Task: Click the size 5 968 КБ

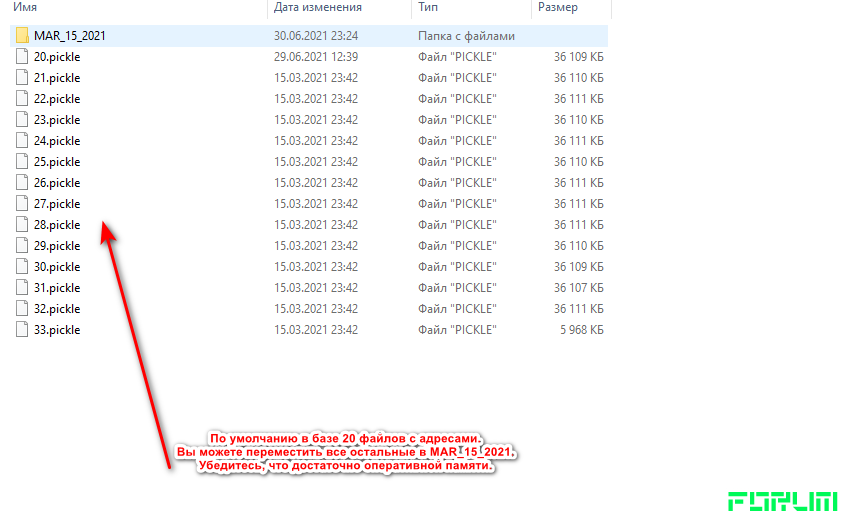Action: (582, 330)
